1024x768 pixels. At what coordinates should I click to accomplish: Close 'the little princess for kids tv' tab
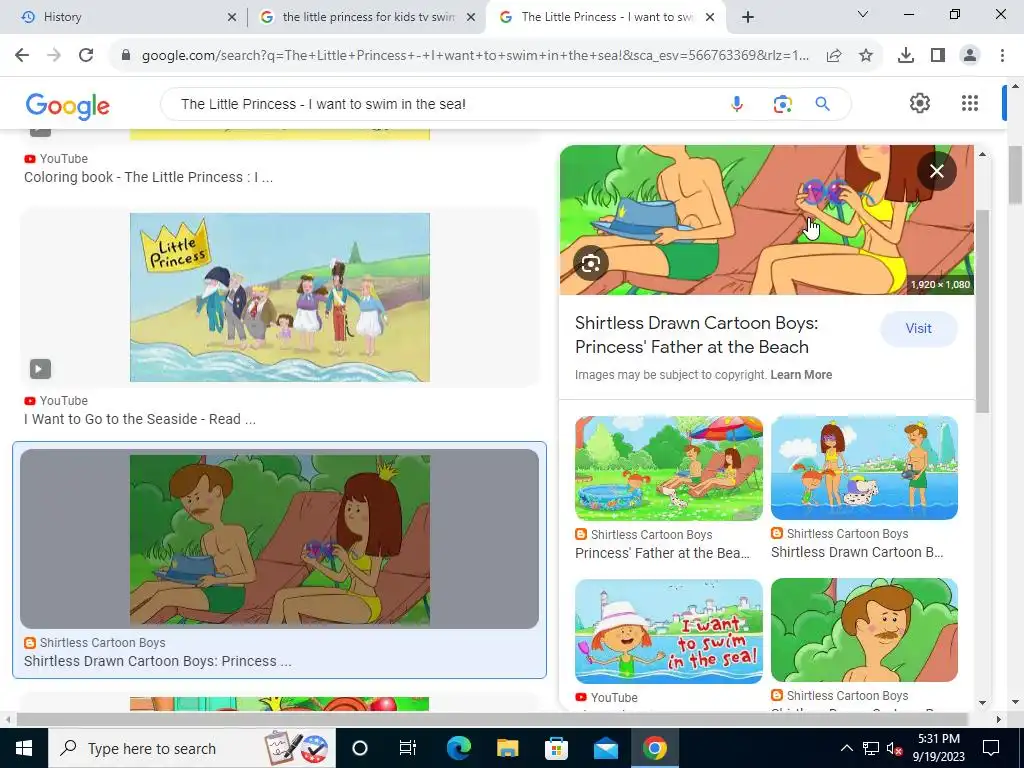point(471,17)
